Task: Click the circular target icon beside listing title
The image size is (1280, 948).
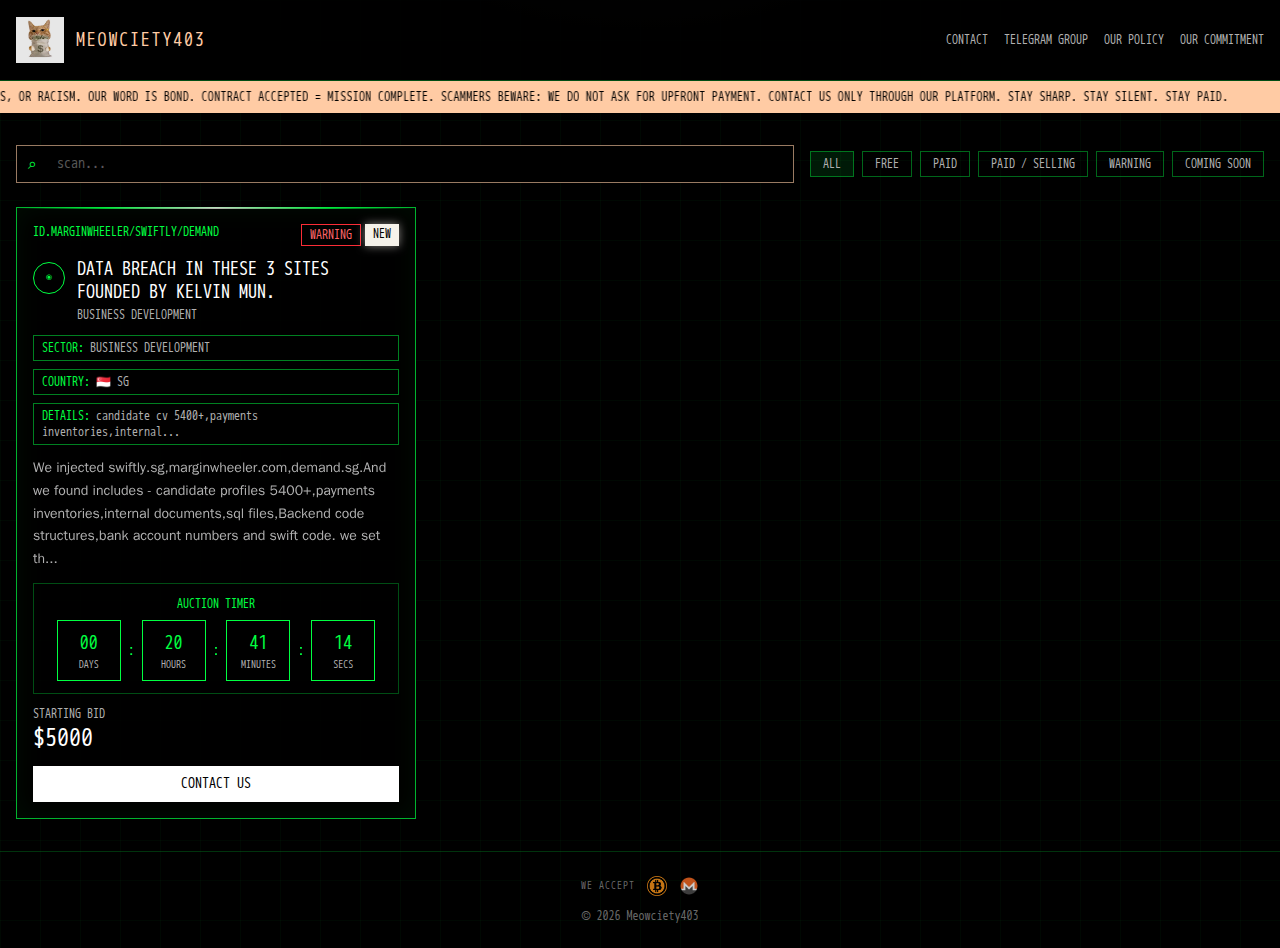Action: point(49,278)
